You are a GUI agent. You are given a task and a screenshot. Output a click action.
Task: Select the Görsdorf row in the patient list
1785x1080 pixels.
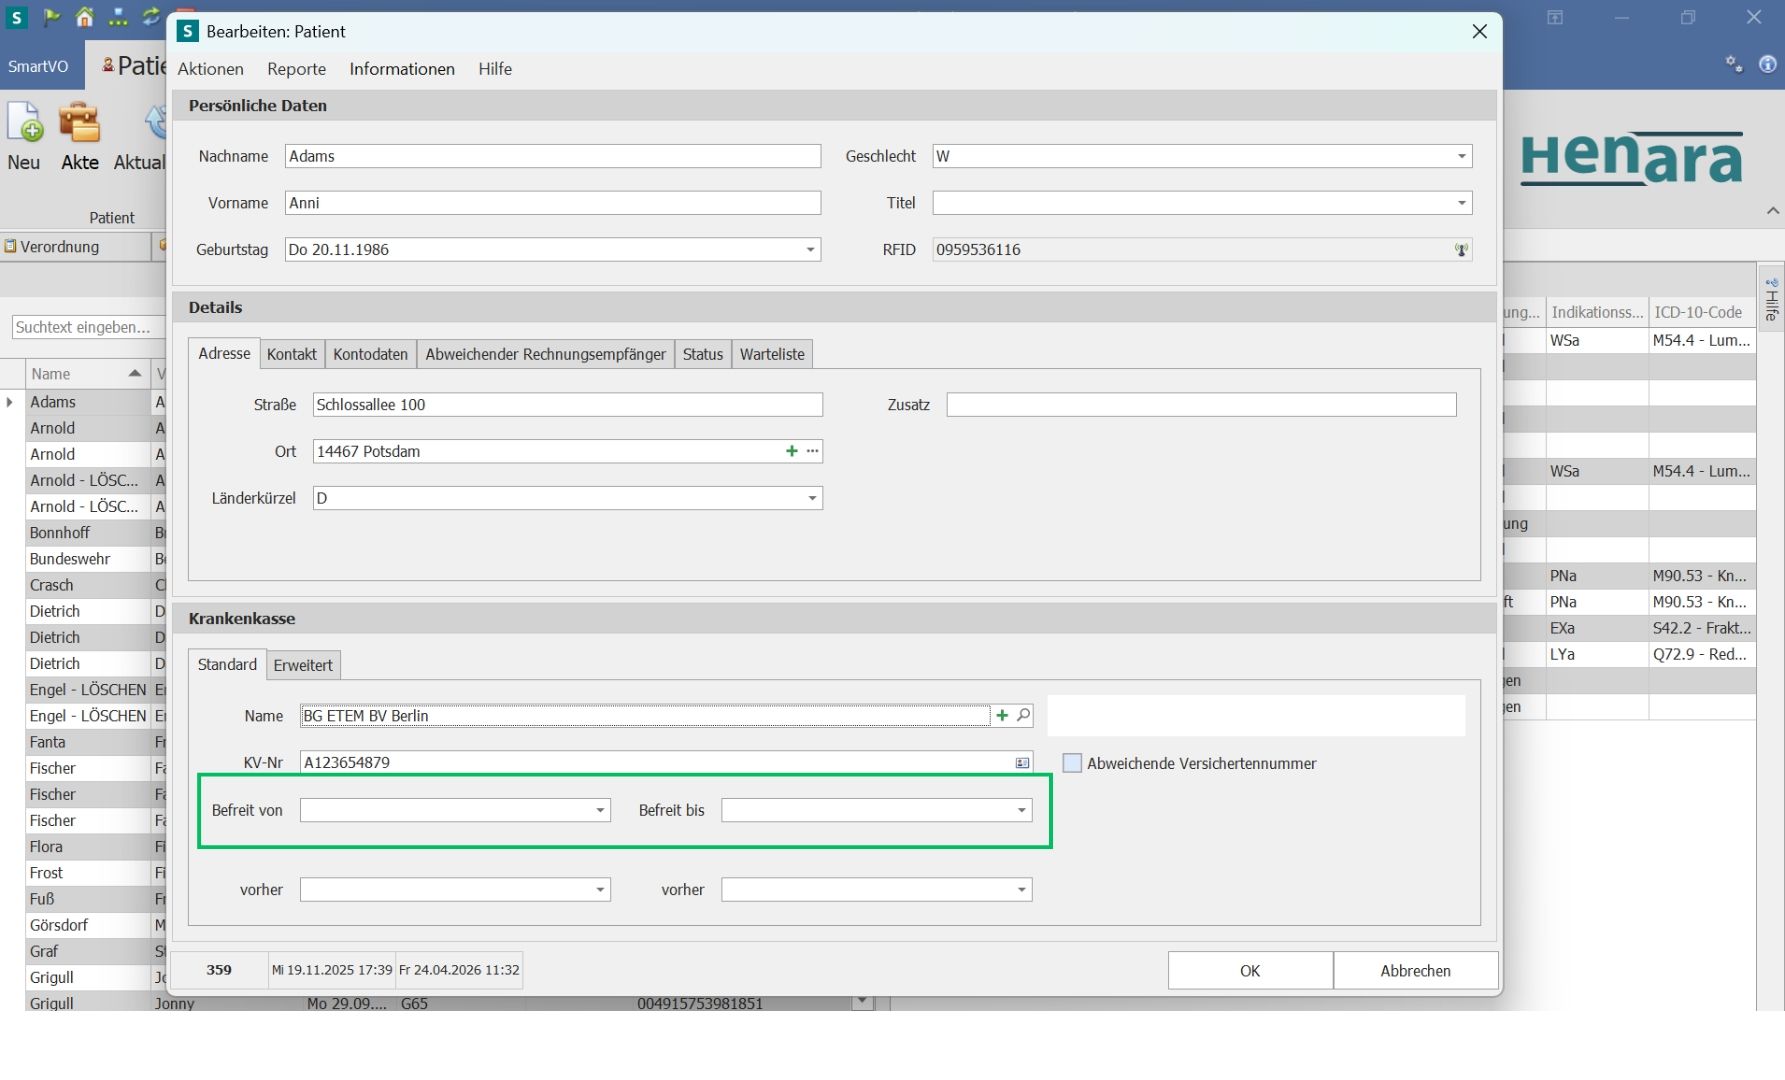click(88, 925)
